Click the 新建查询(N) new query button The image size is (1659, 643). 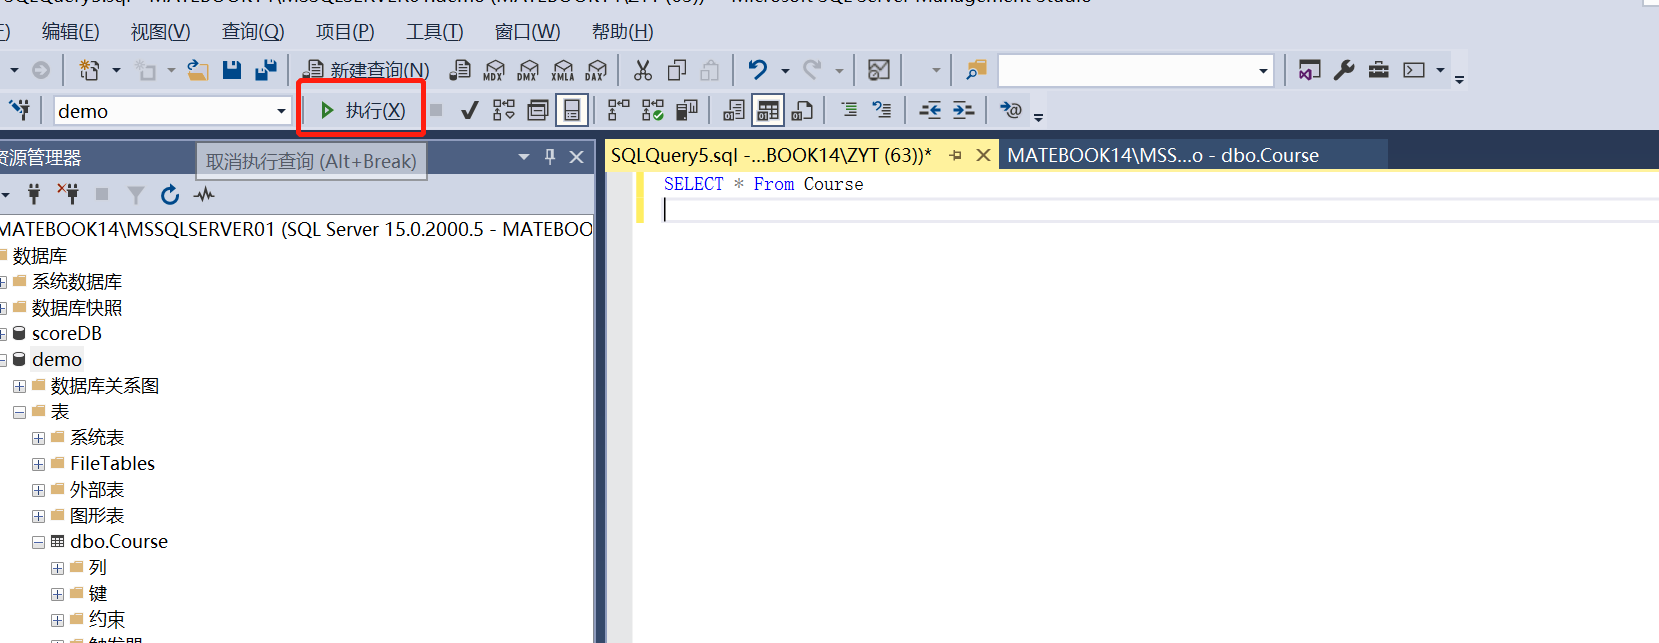tap(366, 70)
